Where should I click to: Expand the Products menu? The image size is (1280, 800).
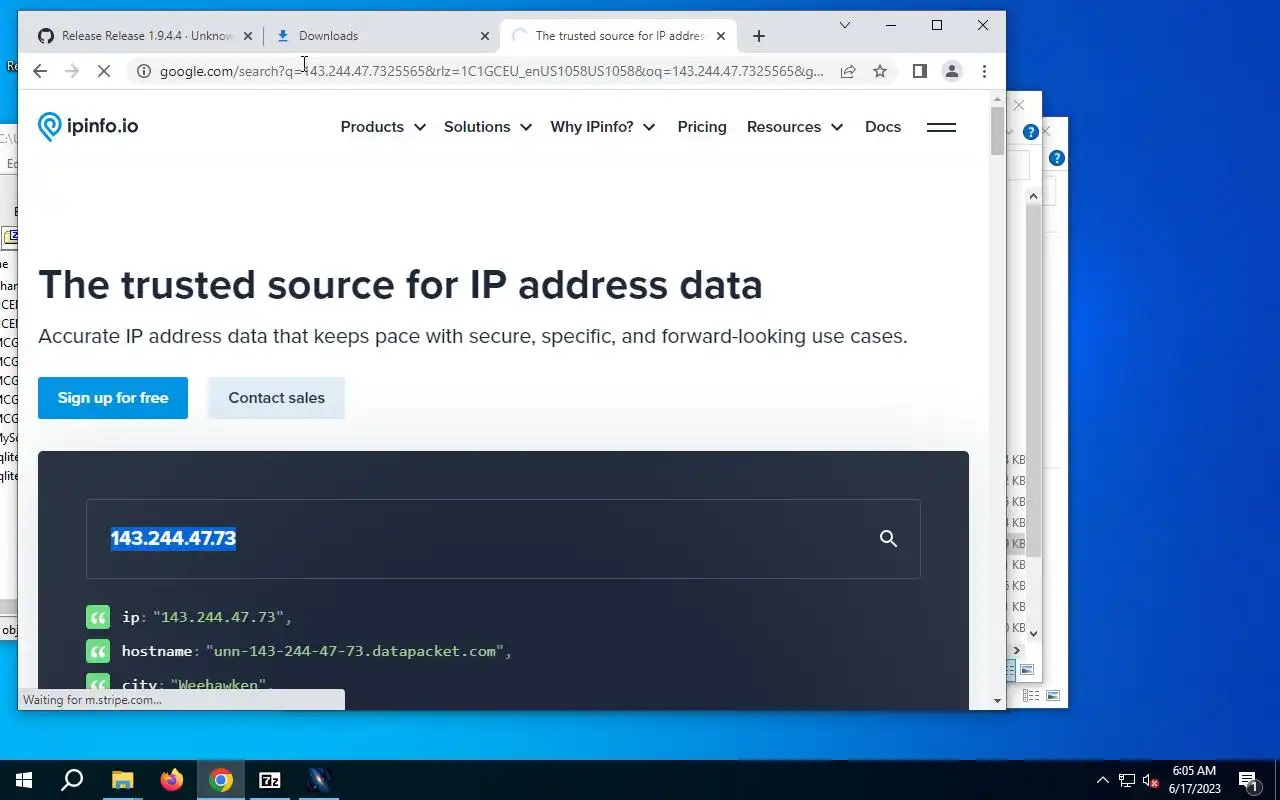click(x=383, y=127)
